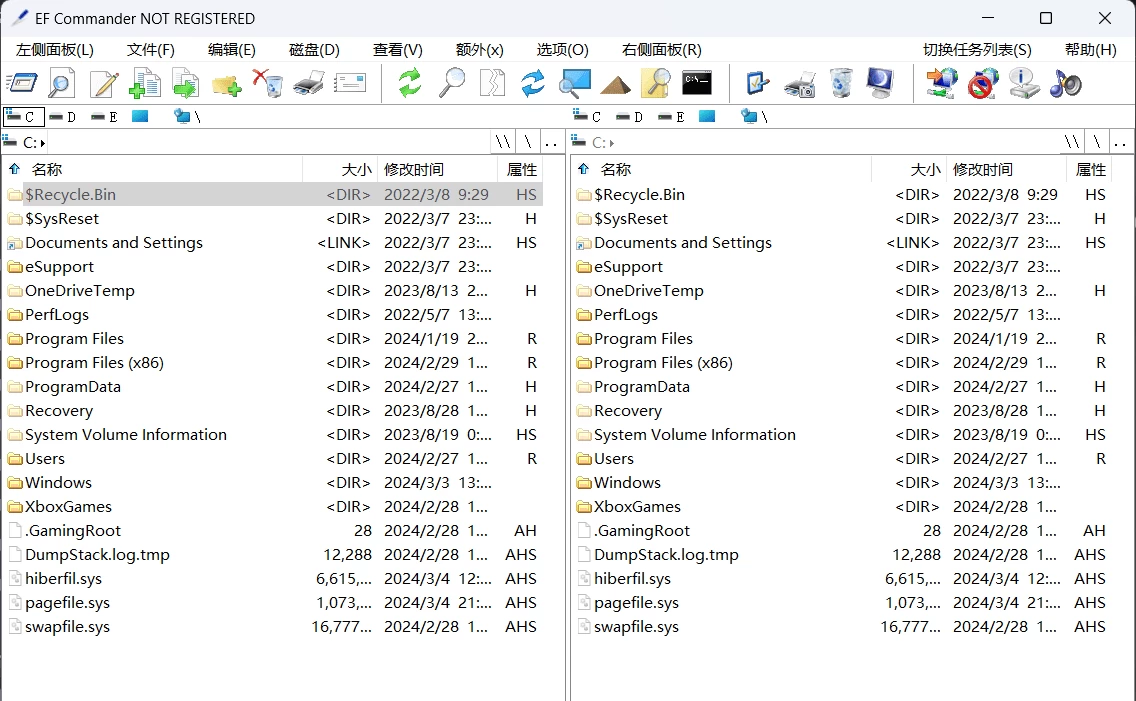The width and height of the screenshot is (1136, 701).
Task: Click the new folder creation icon
Action: pyautogui.click(x=226, y=84)
